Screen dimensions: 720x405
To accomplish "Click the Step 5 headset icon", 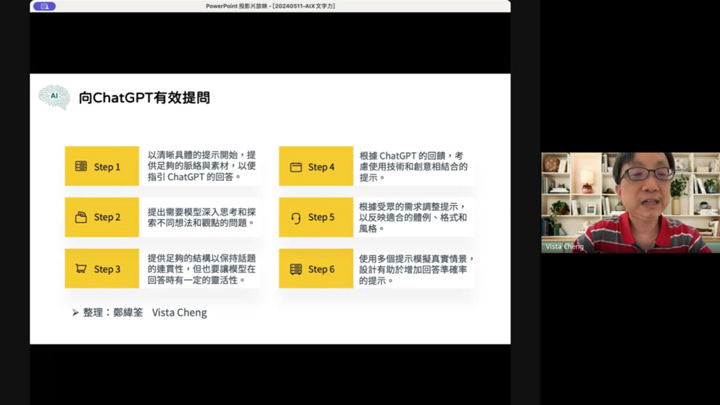I will tap(296, 218).
